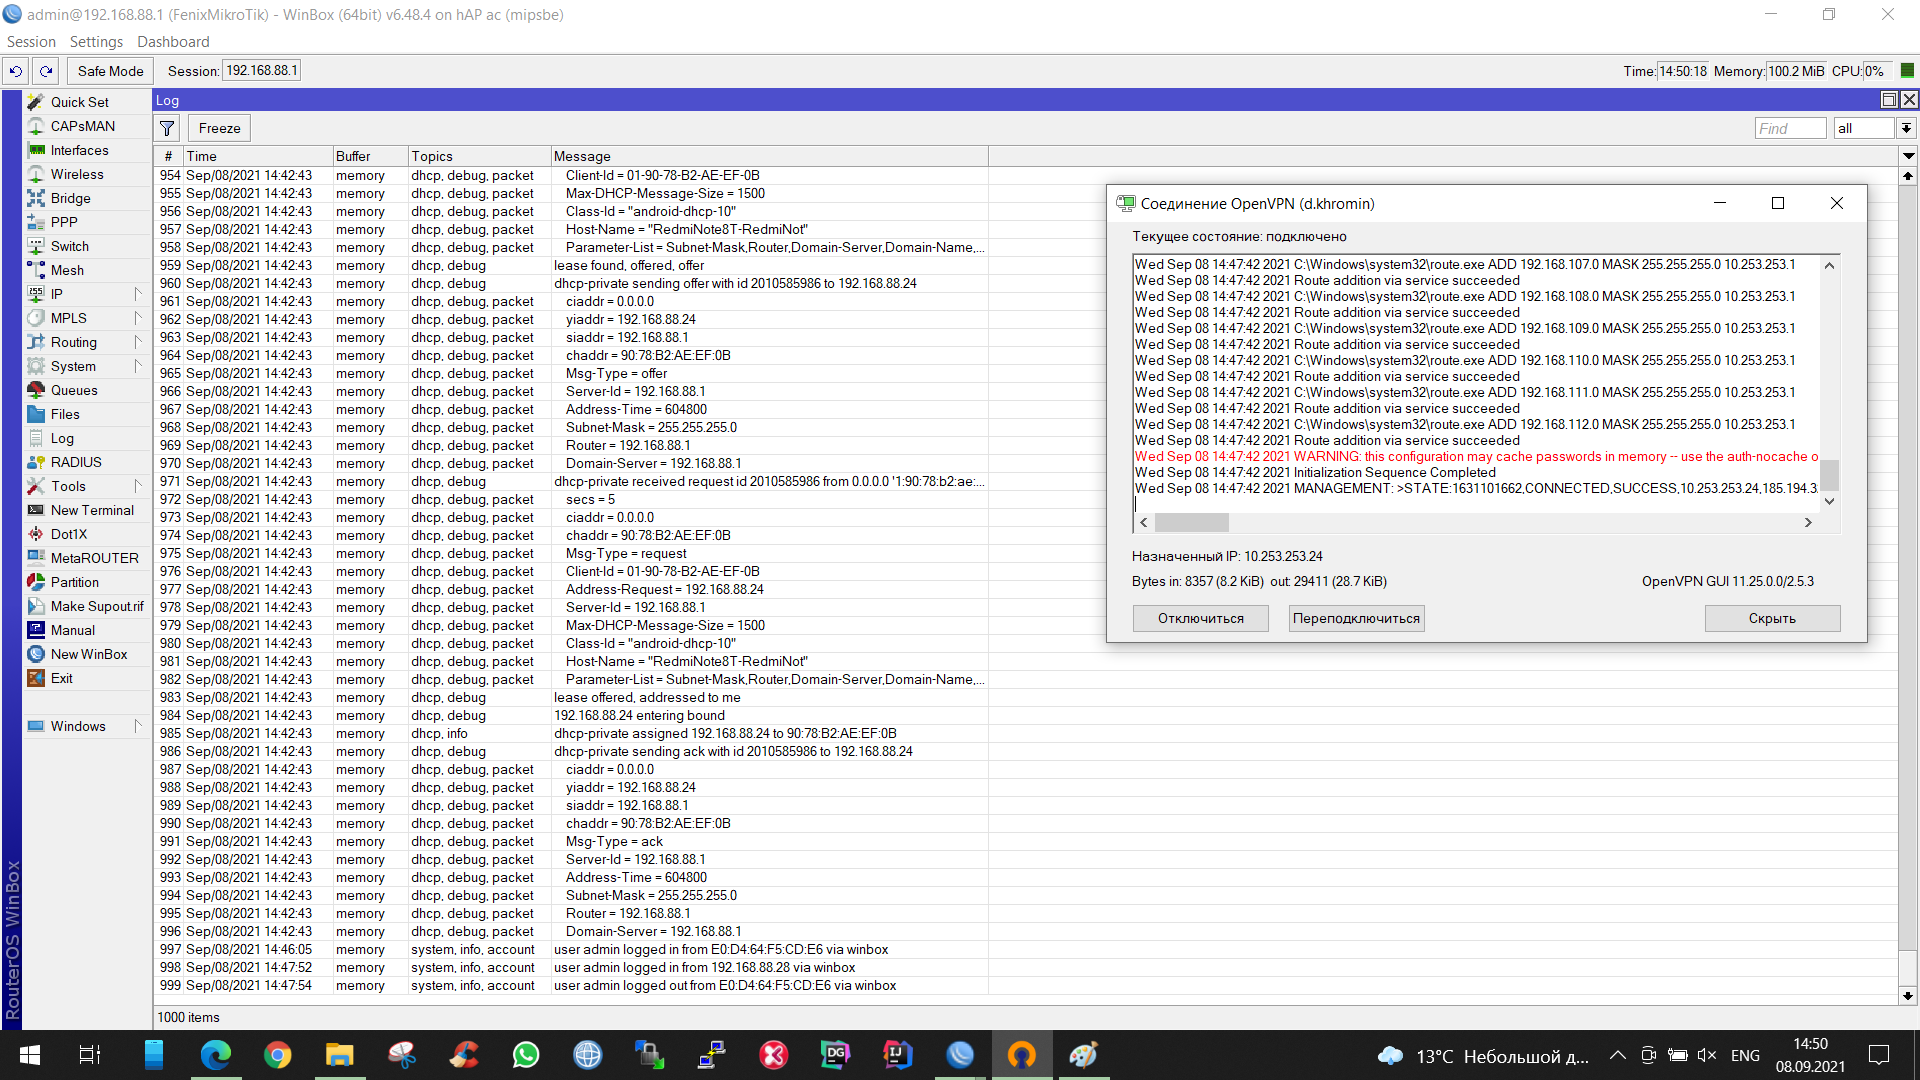Open MetaROUTER menu
1920x1080 pixels.
coord(94,558)
